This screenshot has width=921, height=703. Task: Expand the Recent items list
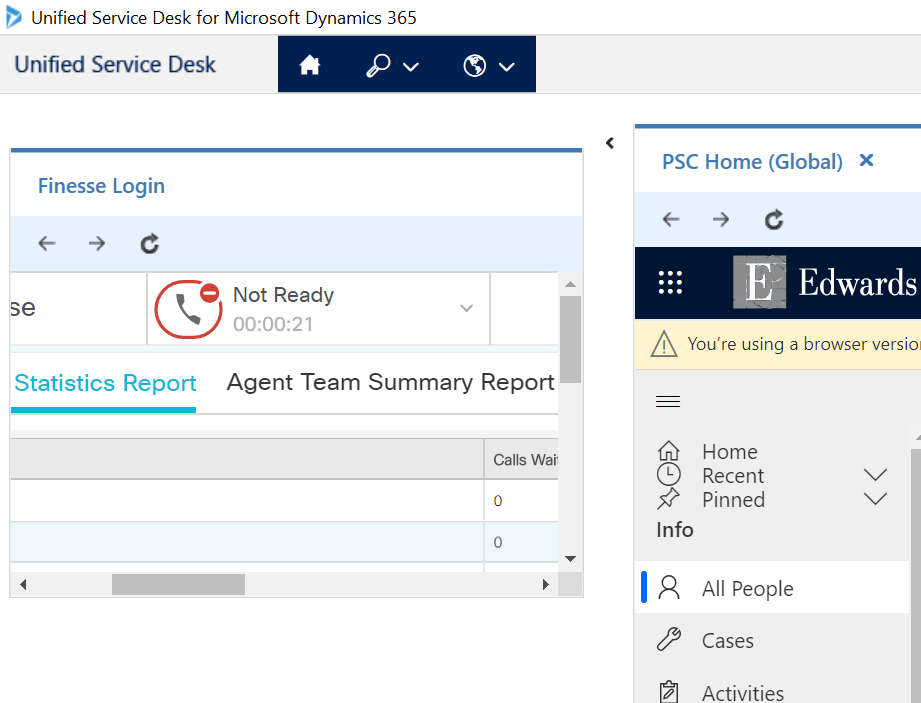(875, 474)
